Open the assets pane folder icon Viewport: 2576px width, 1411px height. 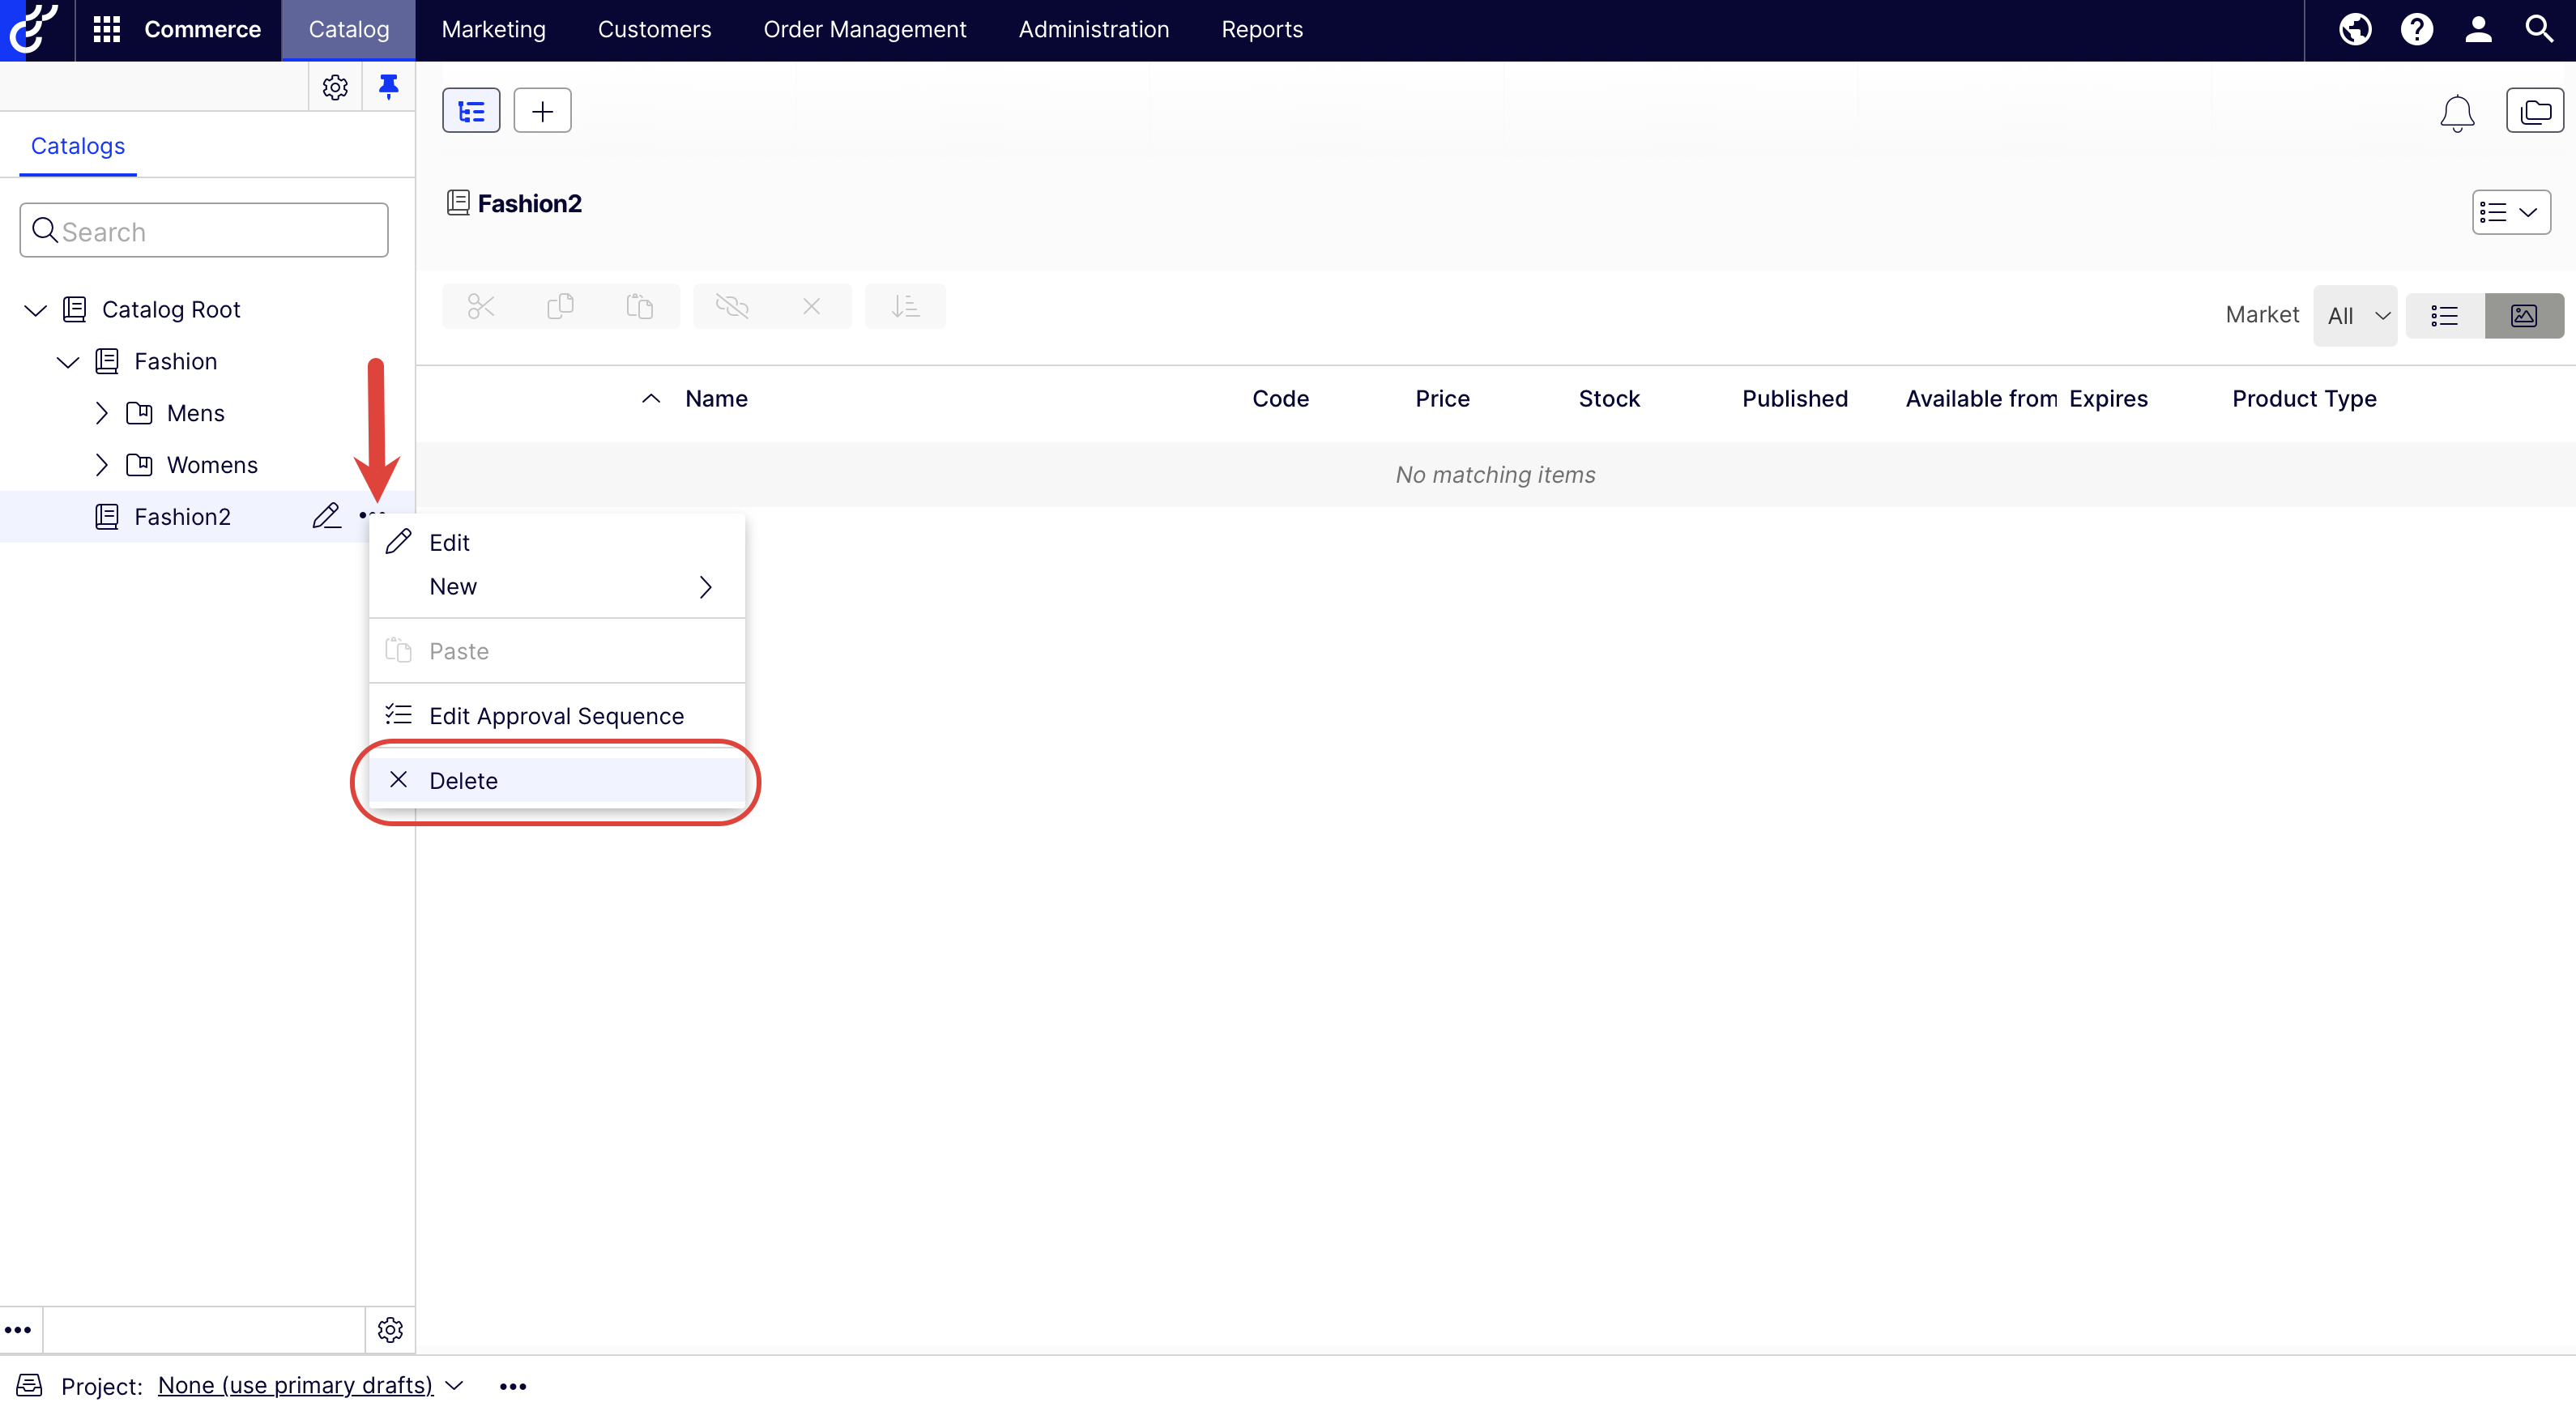tap(2534, 111)
